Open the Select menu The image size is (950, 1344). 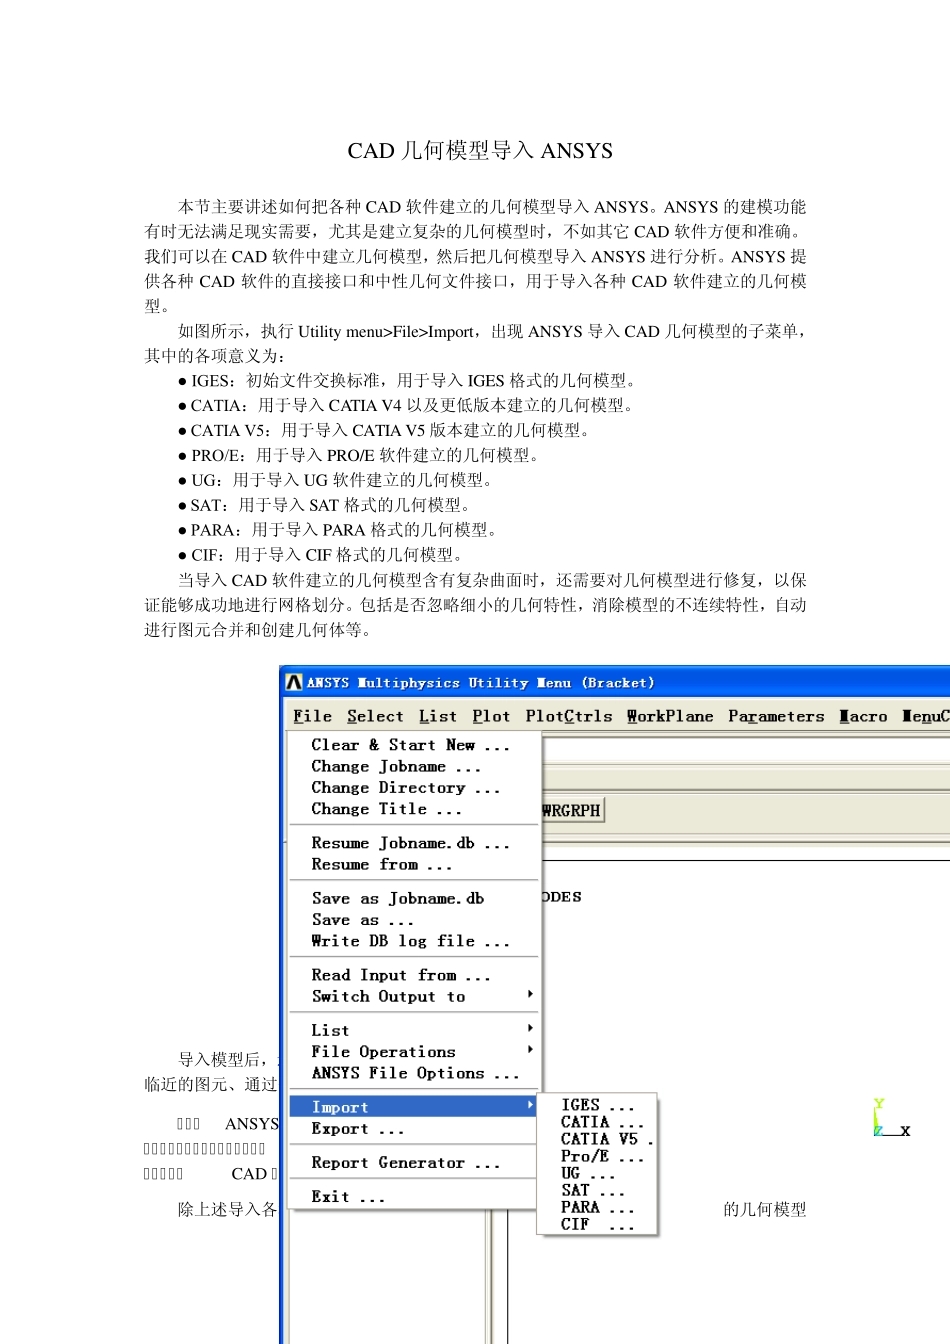click(375, 716)
